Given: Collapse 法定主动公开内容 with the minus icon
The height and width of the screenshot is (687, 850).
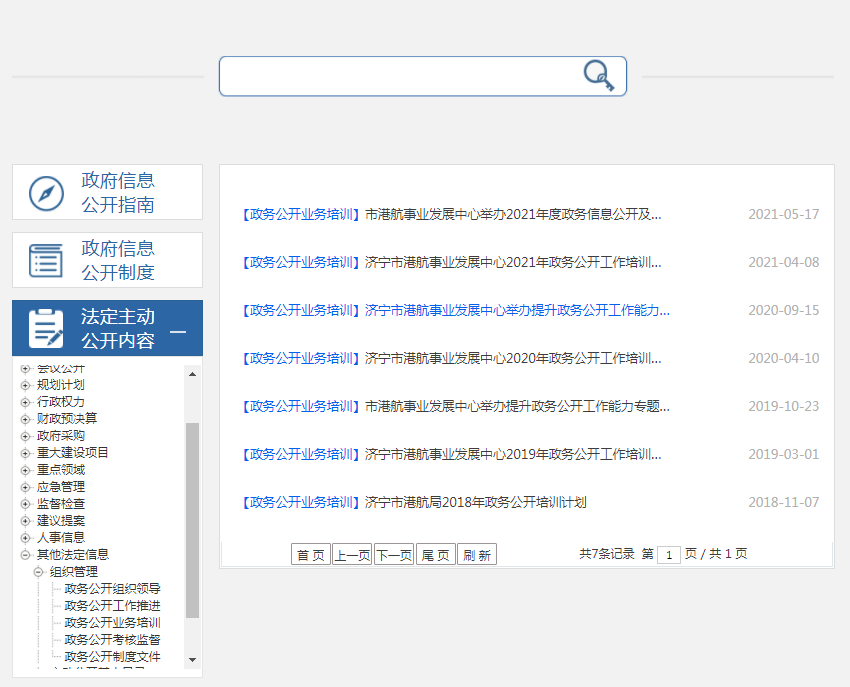Looking at the screenshot, I should point(178,332).
